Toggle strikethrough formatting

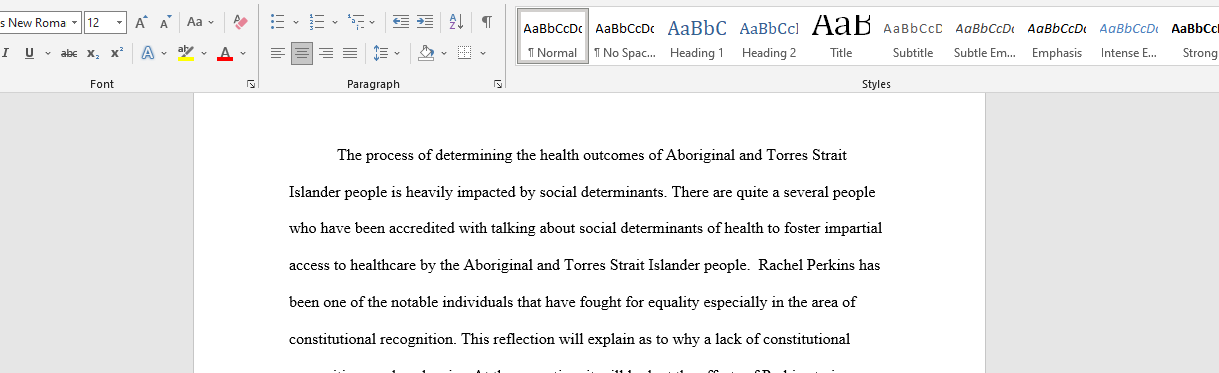click(69, 53)
